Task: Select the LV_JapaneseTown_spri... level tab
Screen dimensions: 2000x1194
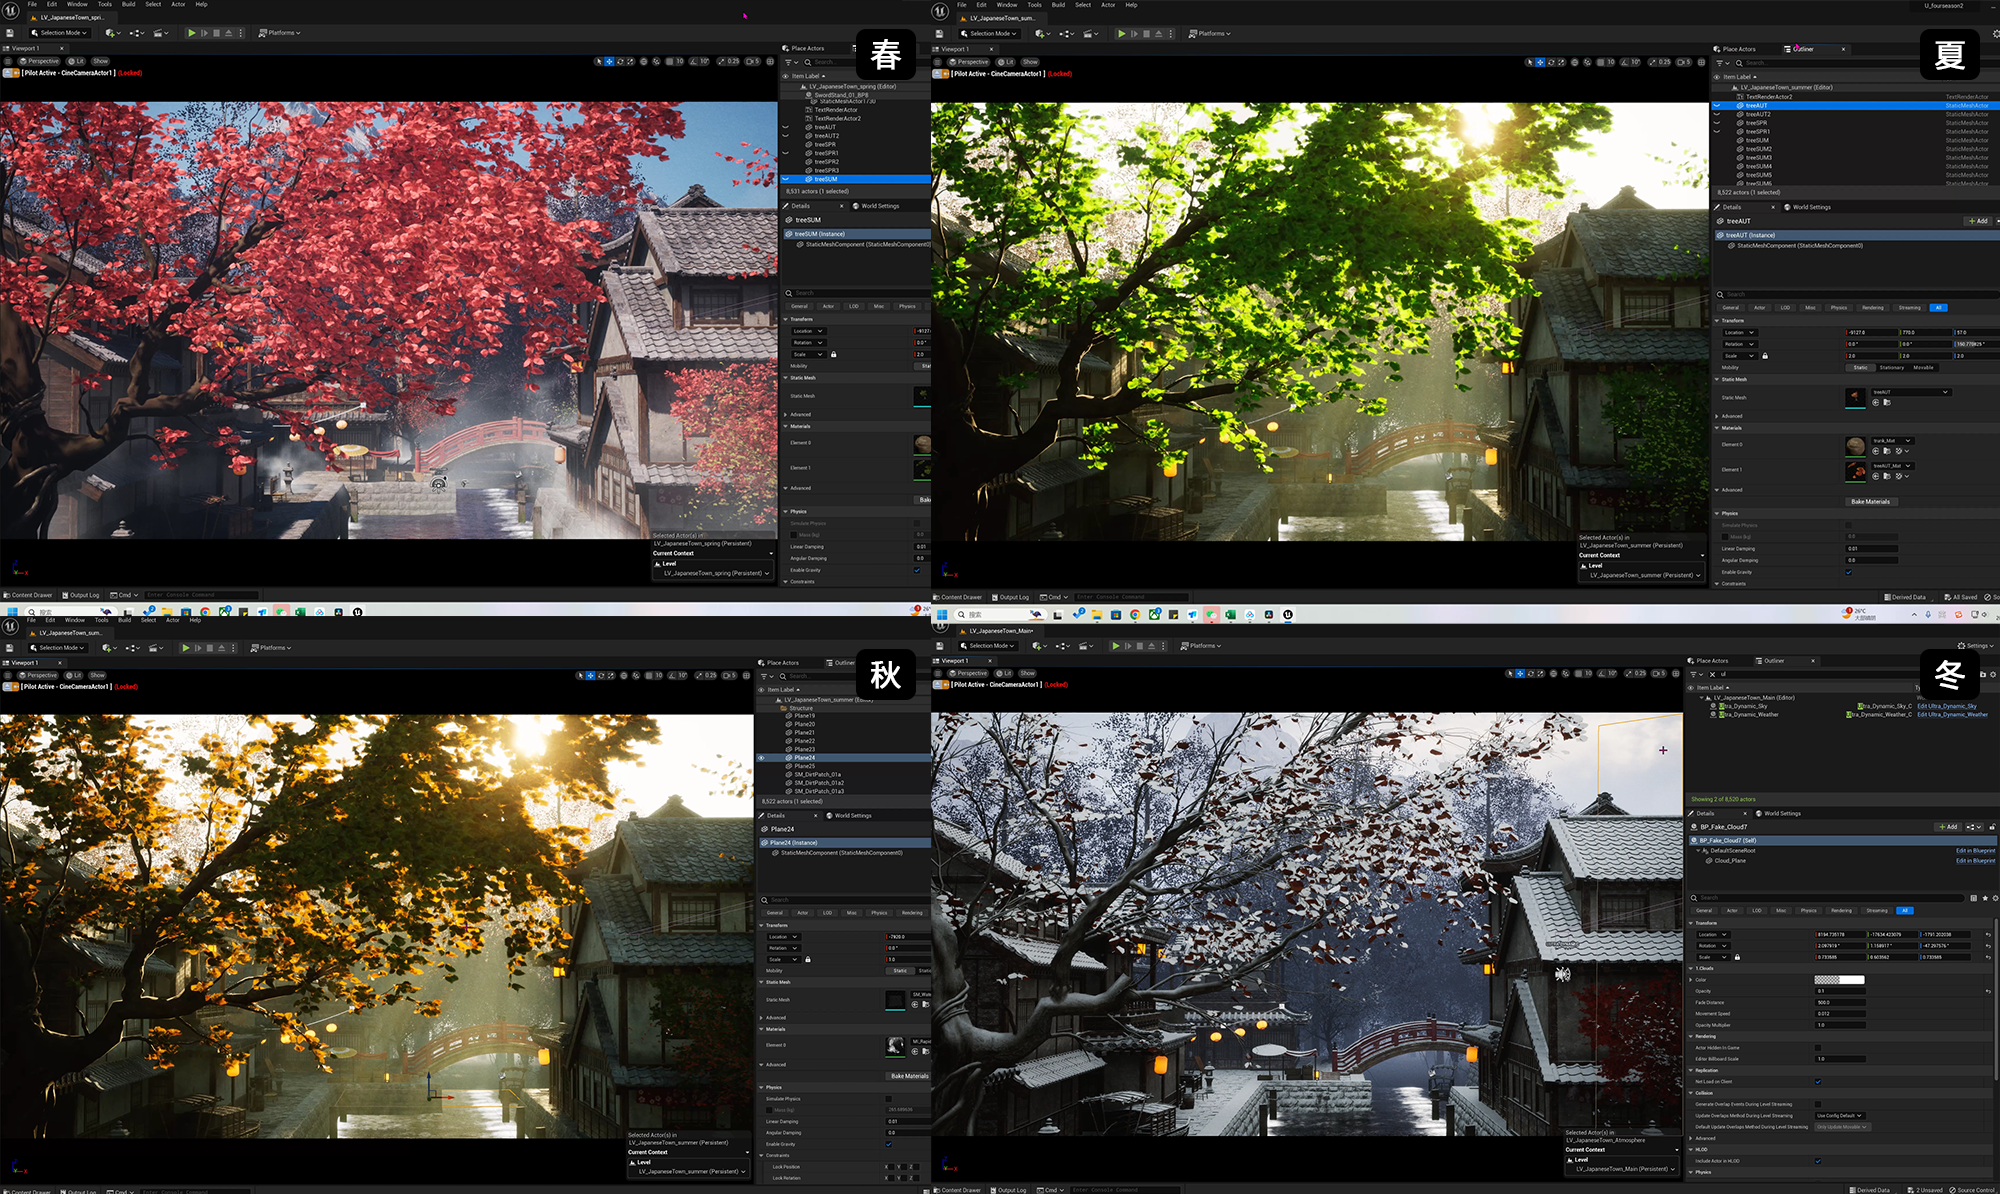Action: 70,17
